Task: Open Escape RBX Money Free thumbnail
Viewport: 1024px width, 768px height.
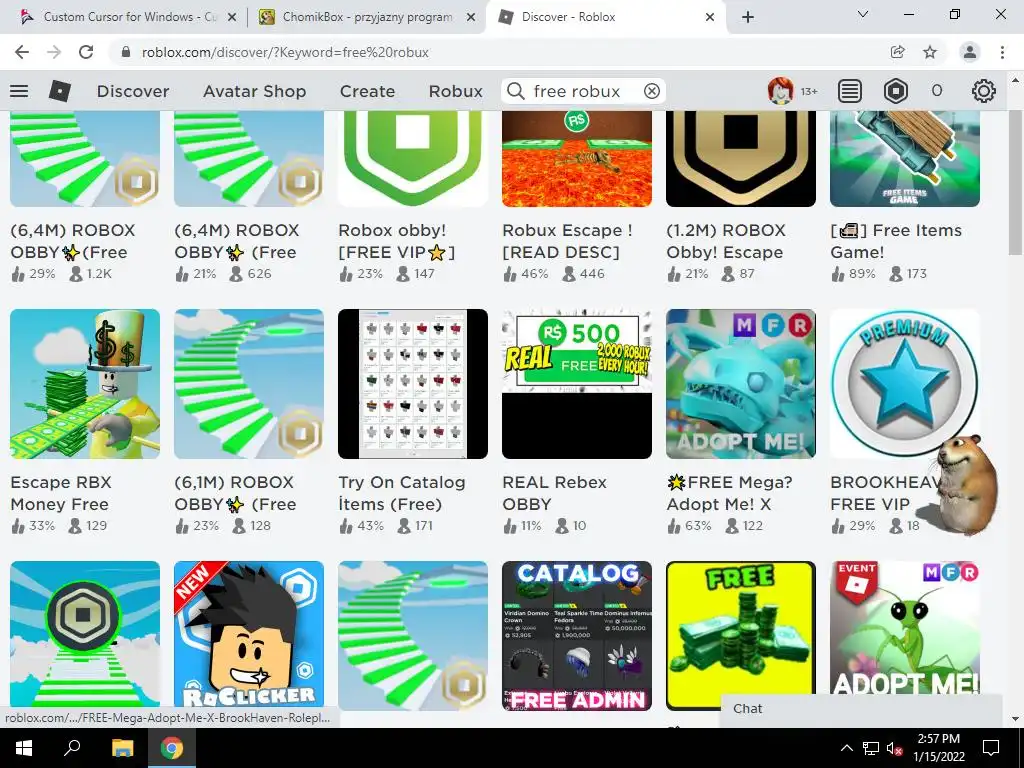Action: 85,384
